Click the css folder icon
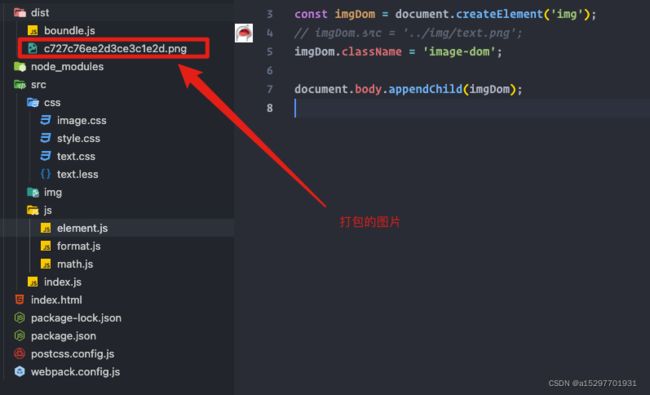The width and height of the screenshot is (650, 395). click(x=33, y=102)
